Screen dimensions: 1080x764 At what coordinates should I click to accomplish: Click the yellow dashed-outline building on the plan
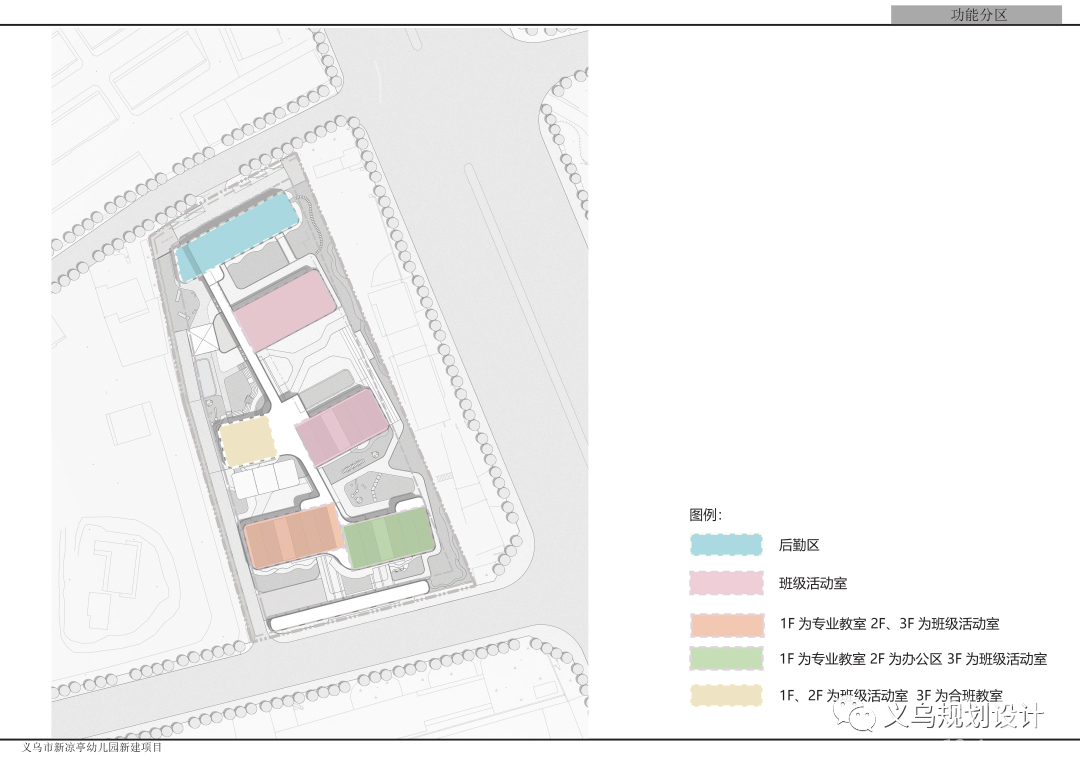pos(247,442)
